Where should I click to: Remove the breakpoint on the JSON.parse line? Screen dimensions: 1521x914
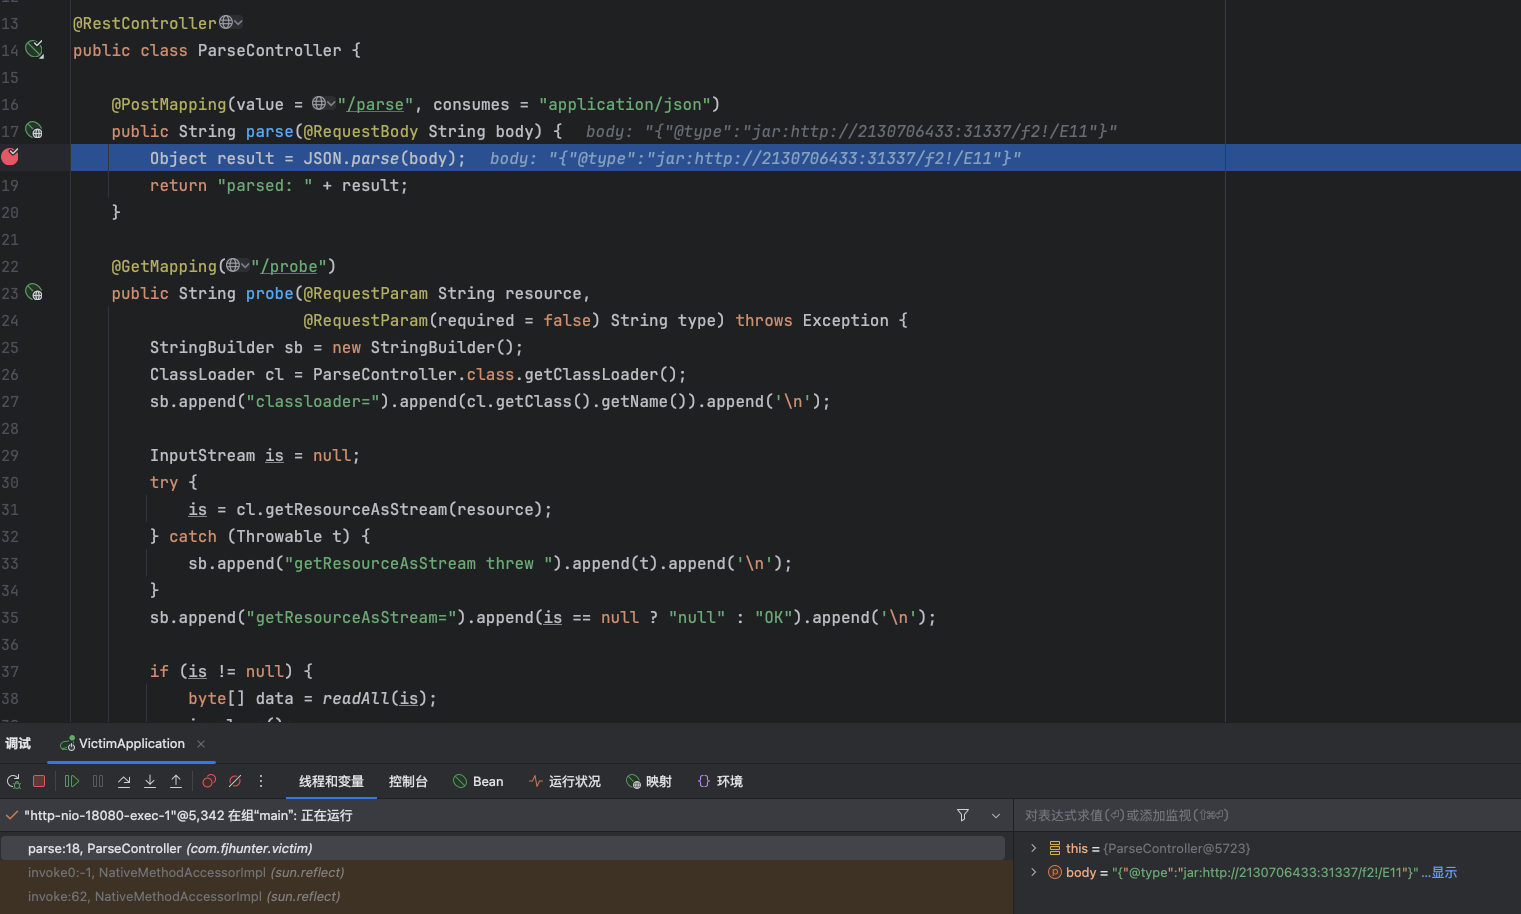[x=10, y=156]
